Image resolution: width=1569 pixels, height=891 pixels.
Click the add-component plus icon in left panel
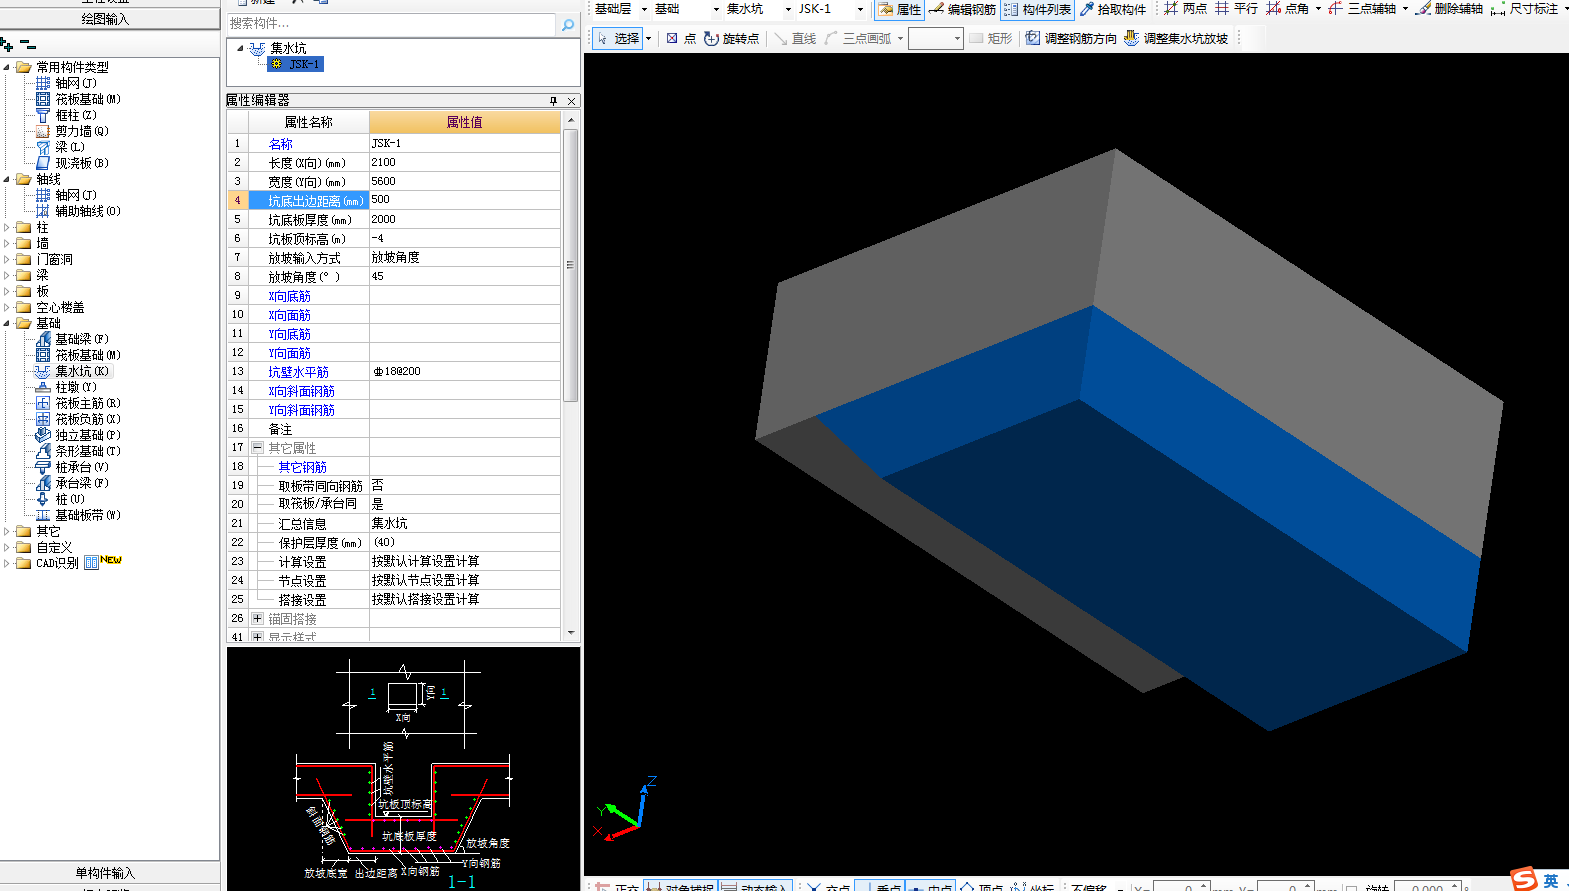point(7,45)
